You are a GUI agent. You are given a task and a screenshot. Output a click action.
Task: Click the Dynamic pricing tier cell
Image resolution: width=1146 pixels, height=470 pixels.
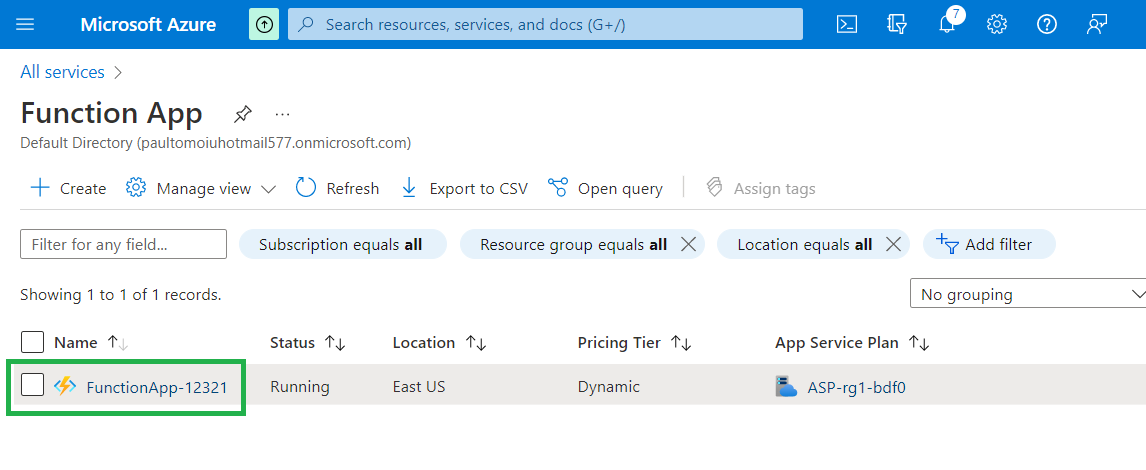pyautogui.click(x=608, y=387)
